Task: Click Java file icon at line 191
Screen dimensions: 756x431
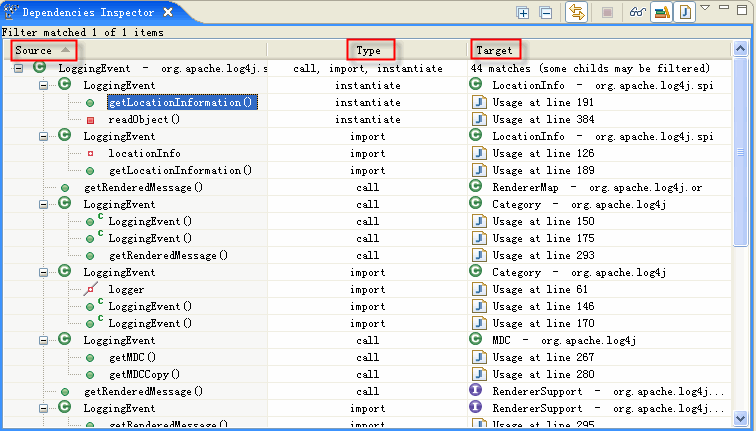Action: pyautogui.click(x=479, y=102)
